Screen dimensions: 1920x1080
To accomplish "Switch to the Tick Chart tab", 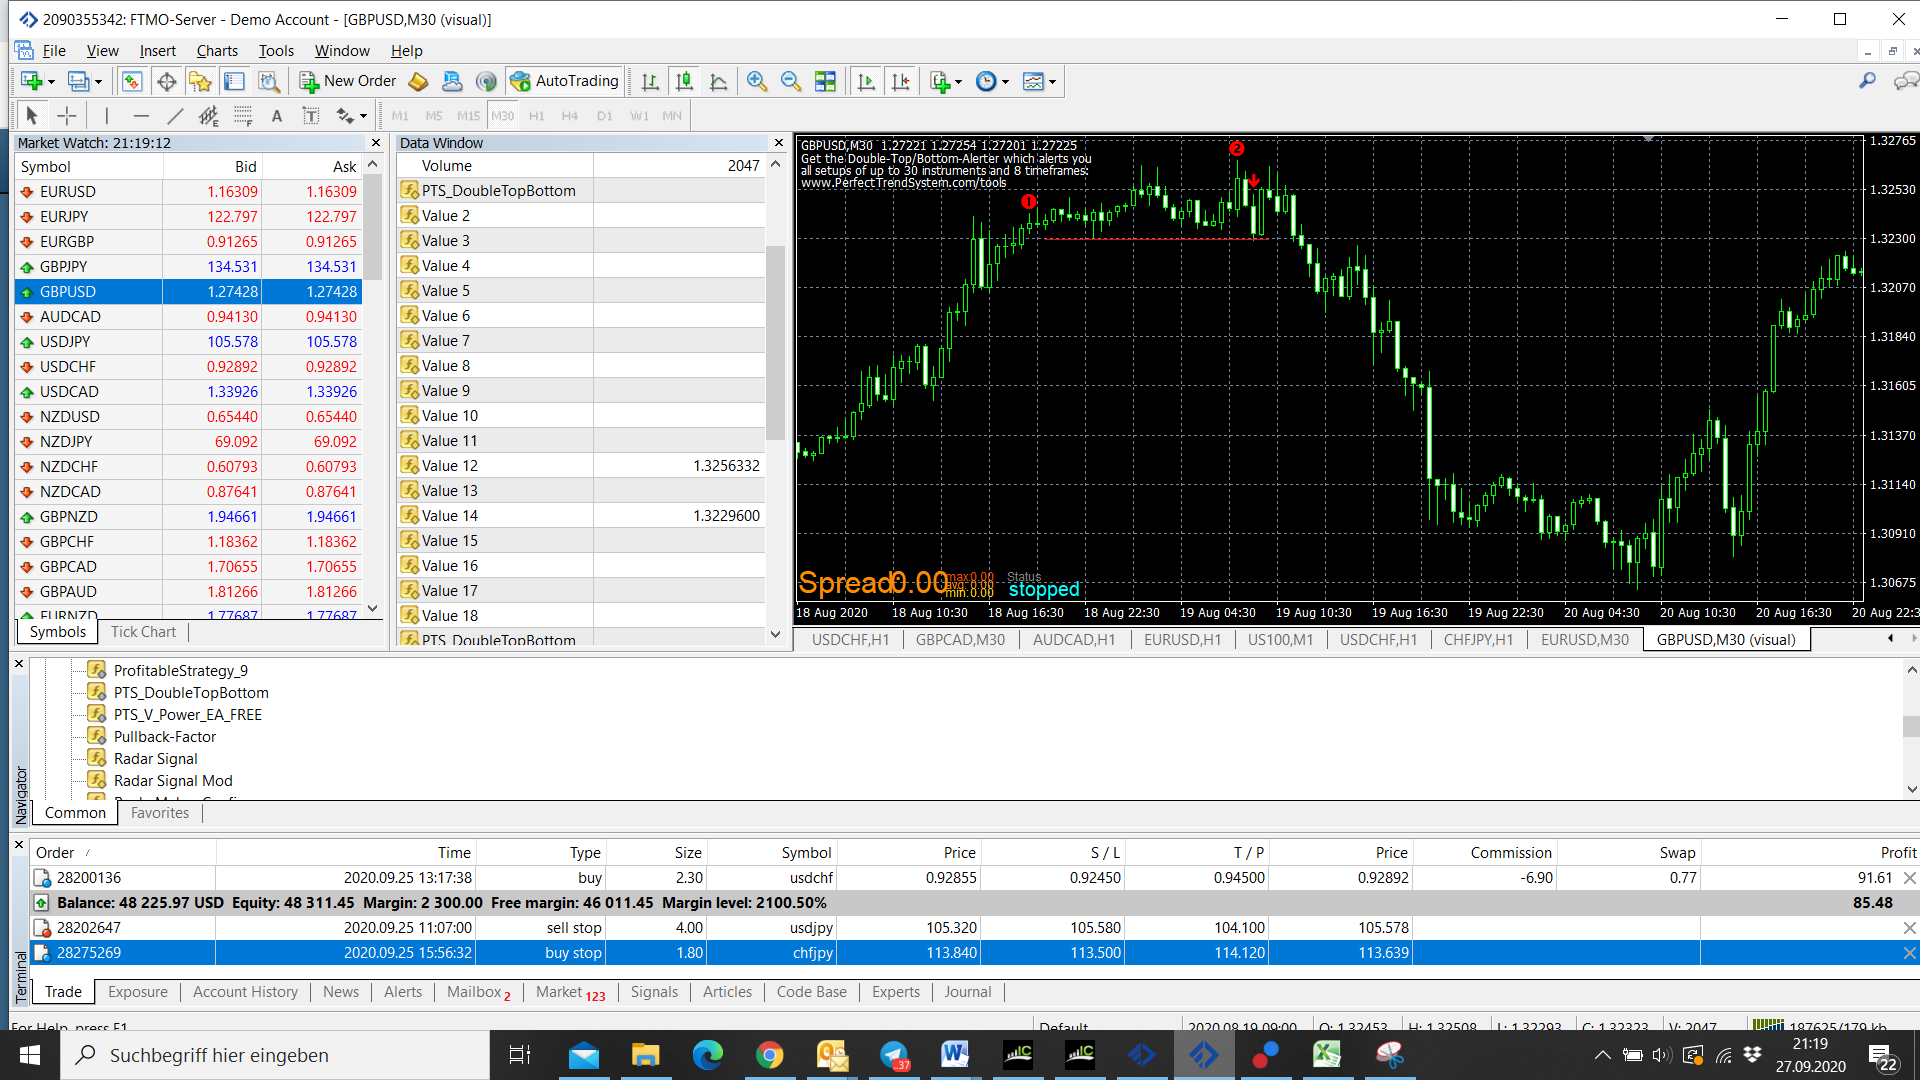I will coord(143,632).
